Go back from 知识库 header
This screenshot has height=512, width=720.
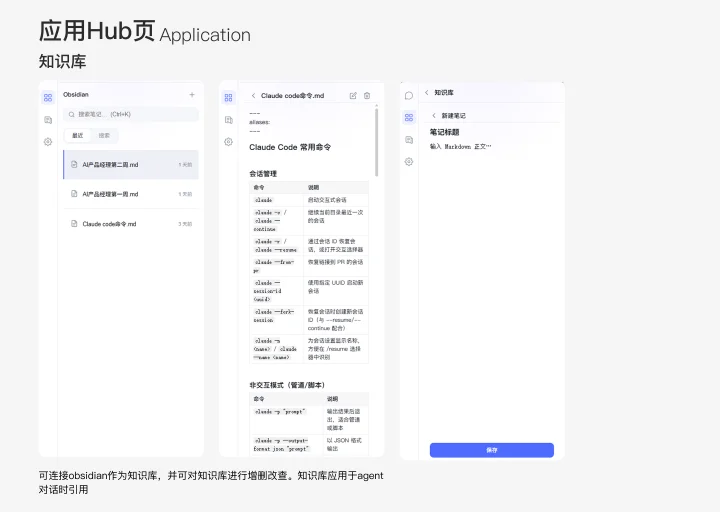click(x=427, y=93)
